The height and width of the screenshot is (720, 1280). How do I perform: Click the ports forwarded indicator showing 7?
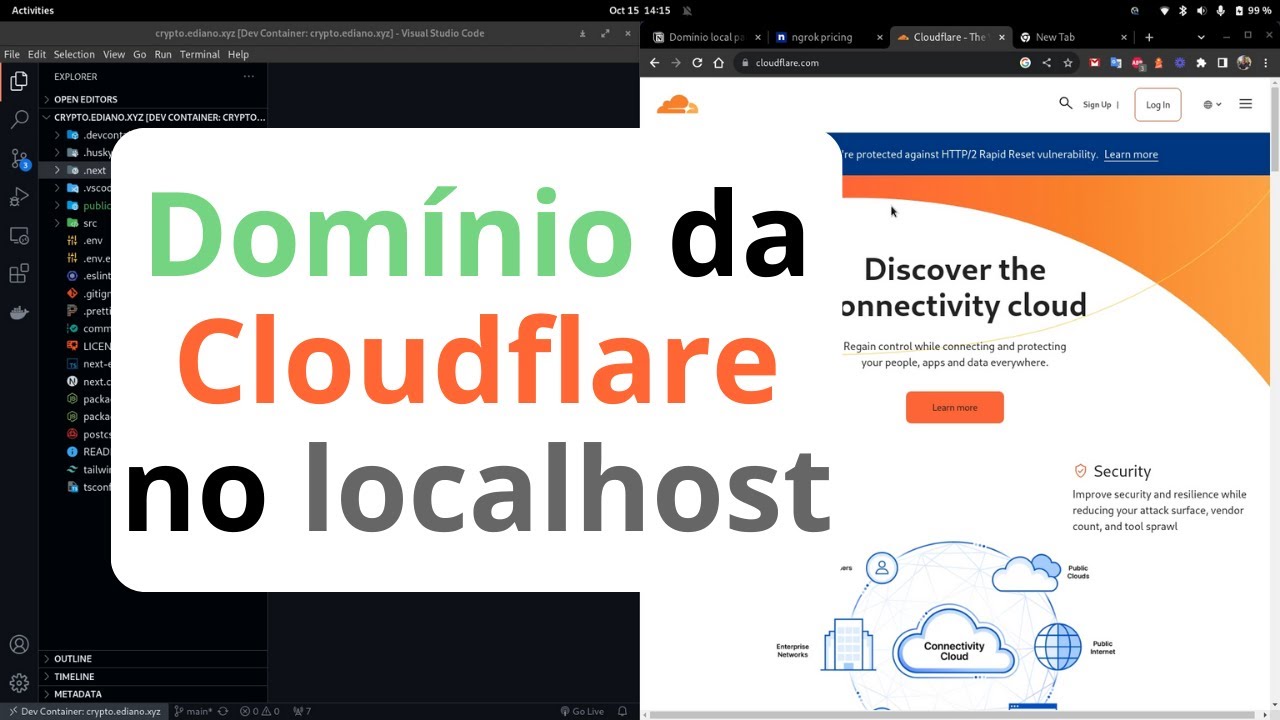(x=302, y=712)
